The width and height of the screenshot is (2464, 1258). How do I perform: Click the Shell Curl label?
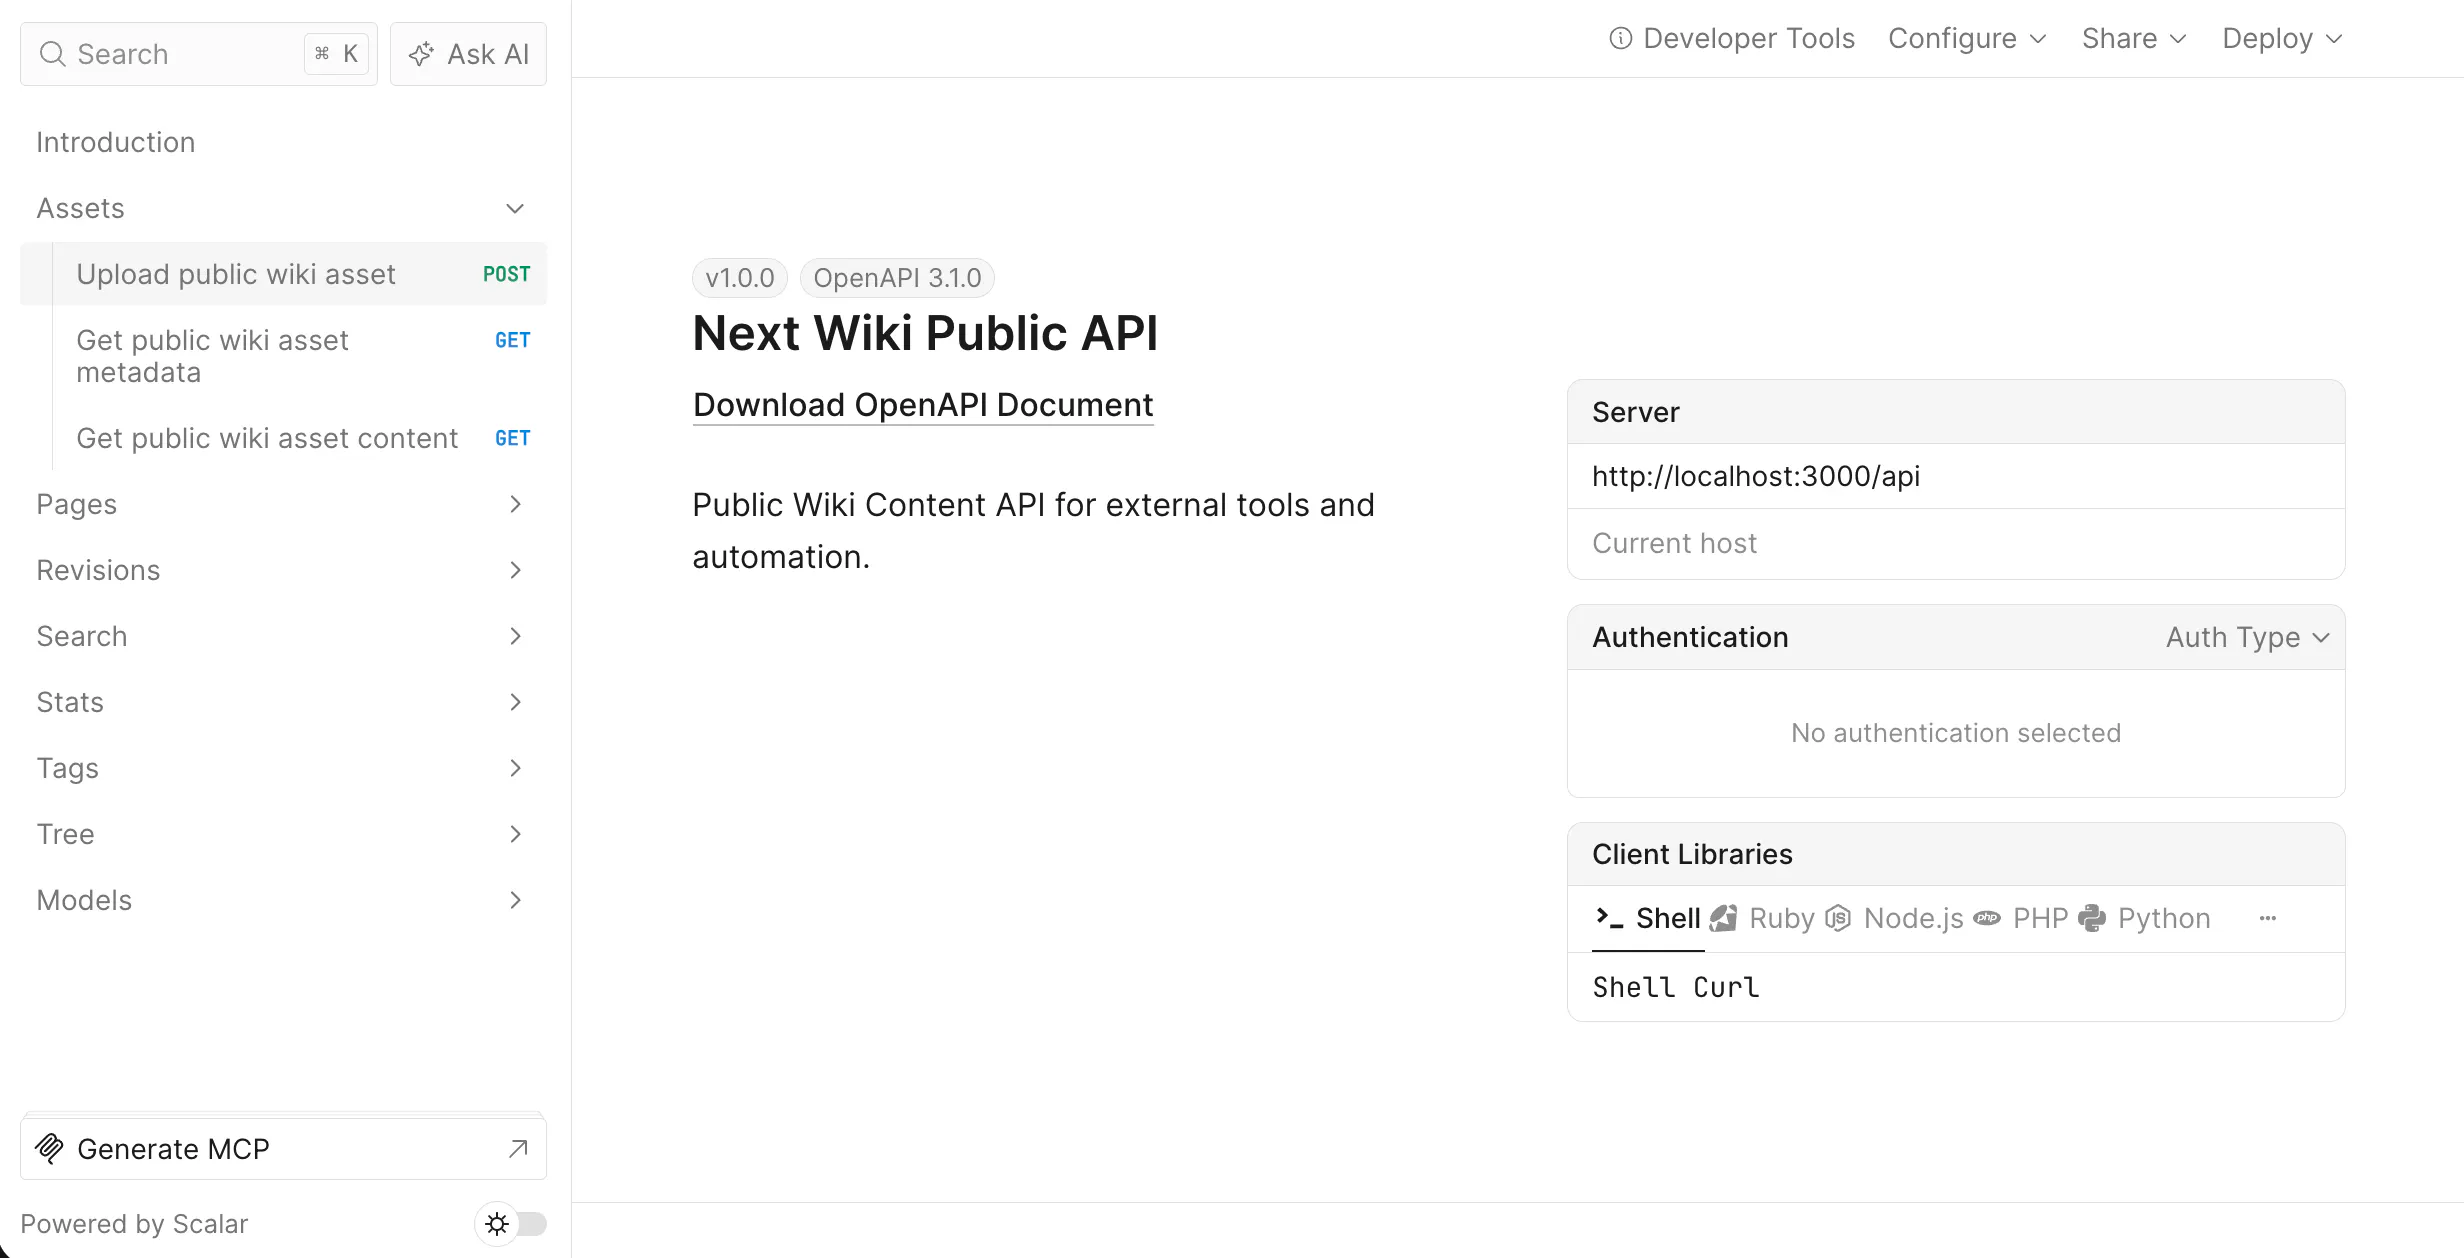1676,987
